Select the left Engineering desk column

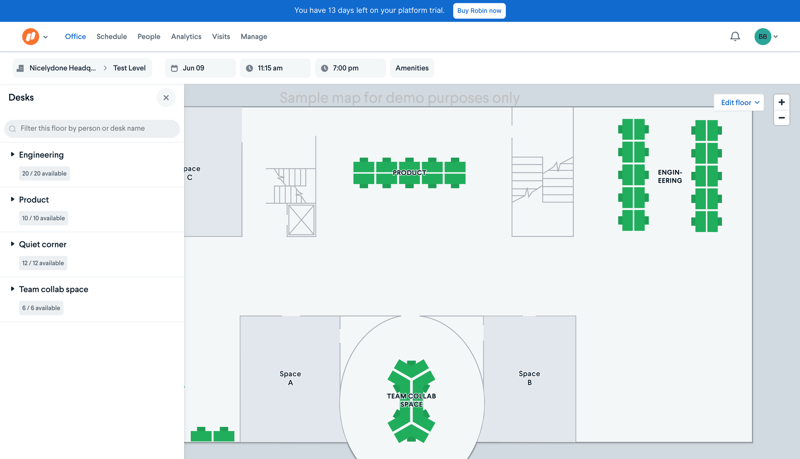click(633, 175)
